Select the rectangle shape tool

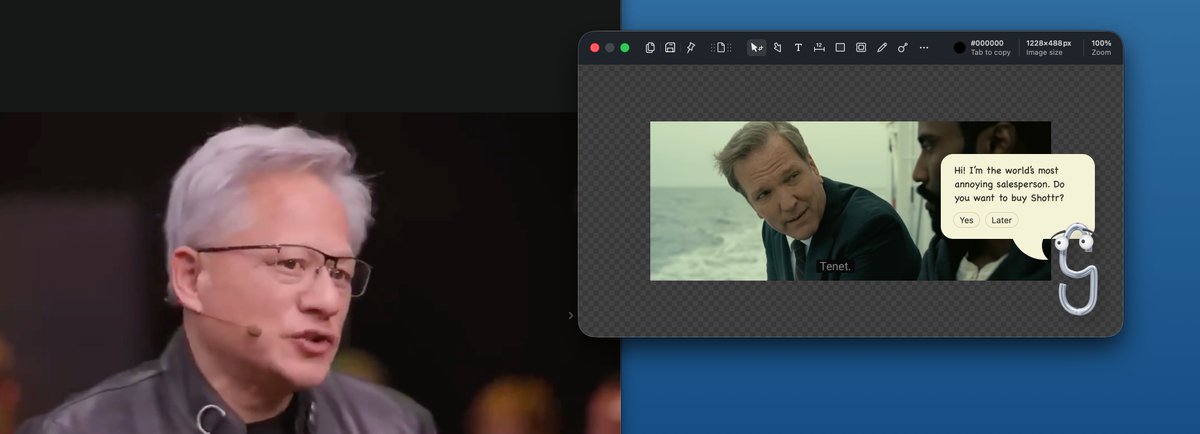(x=840, y=47)
